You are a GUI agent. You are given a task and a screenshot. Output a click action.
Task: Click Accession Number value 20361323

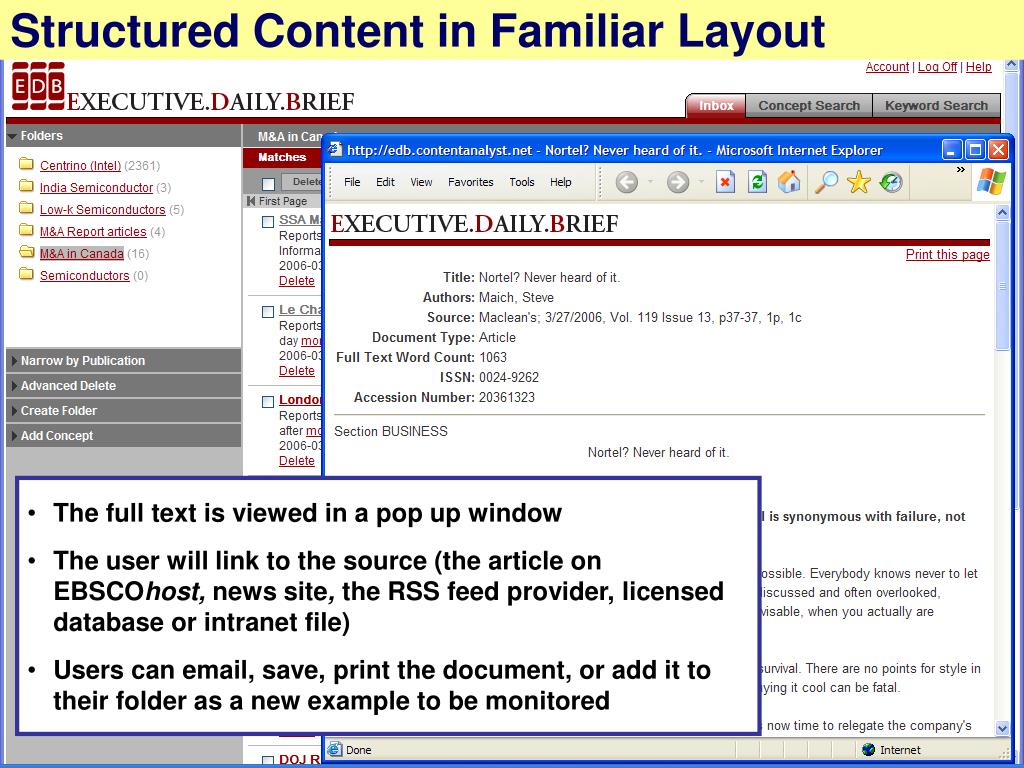[507, 397]
